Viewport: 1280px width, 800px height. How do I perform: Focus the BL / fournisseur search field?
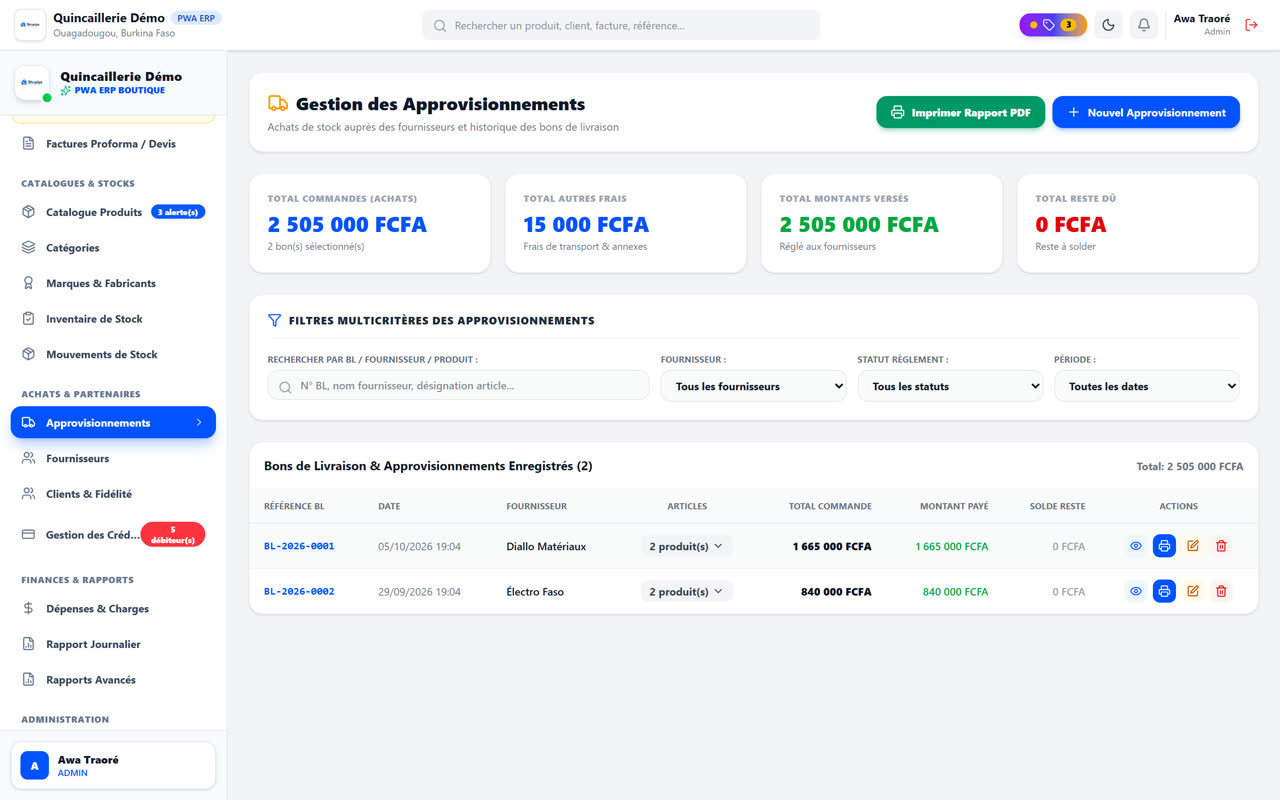(458, 386)
